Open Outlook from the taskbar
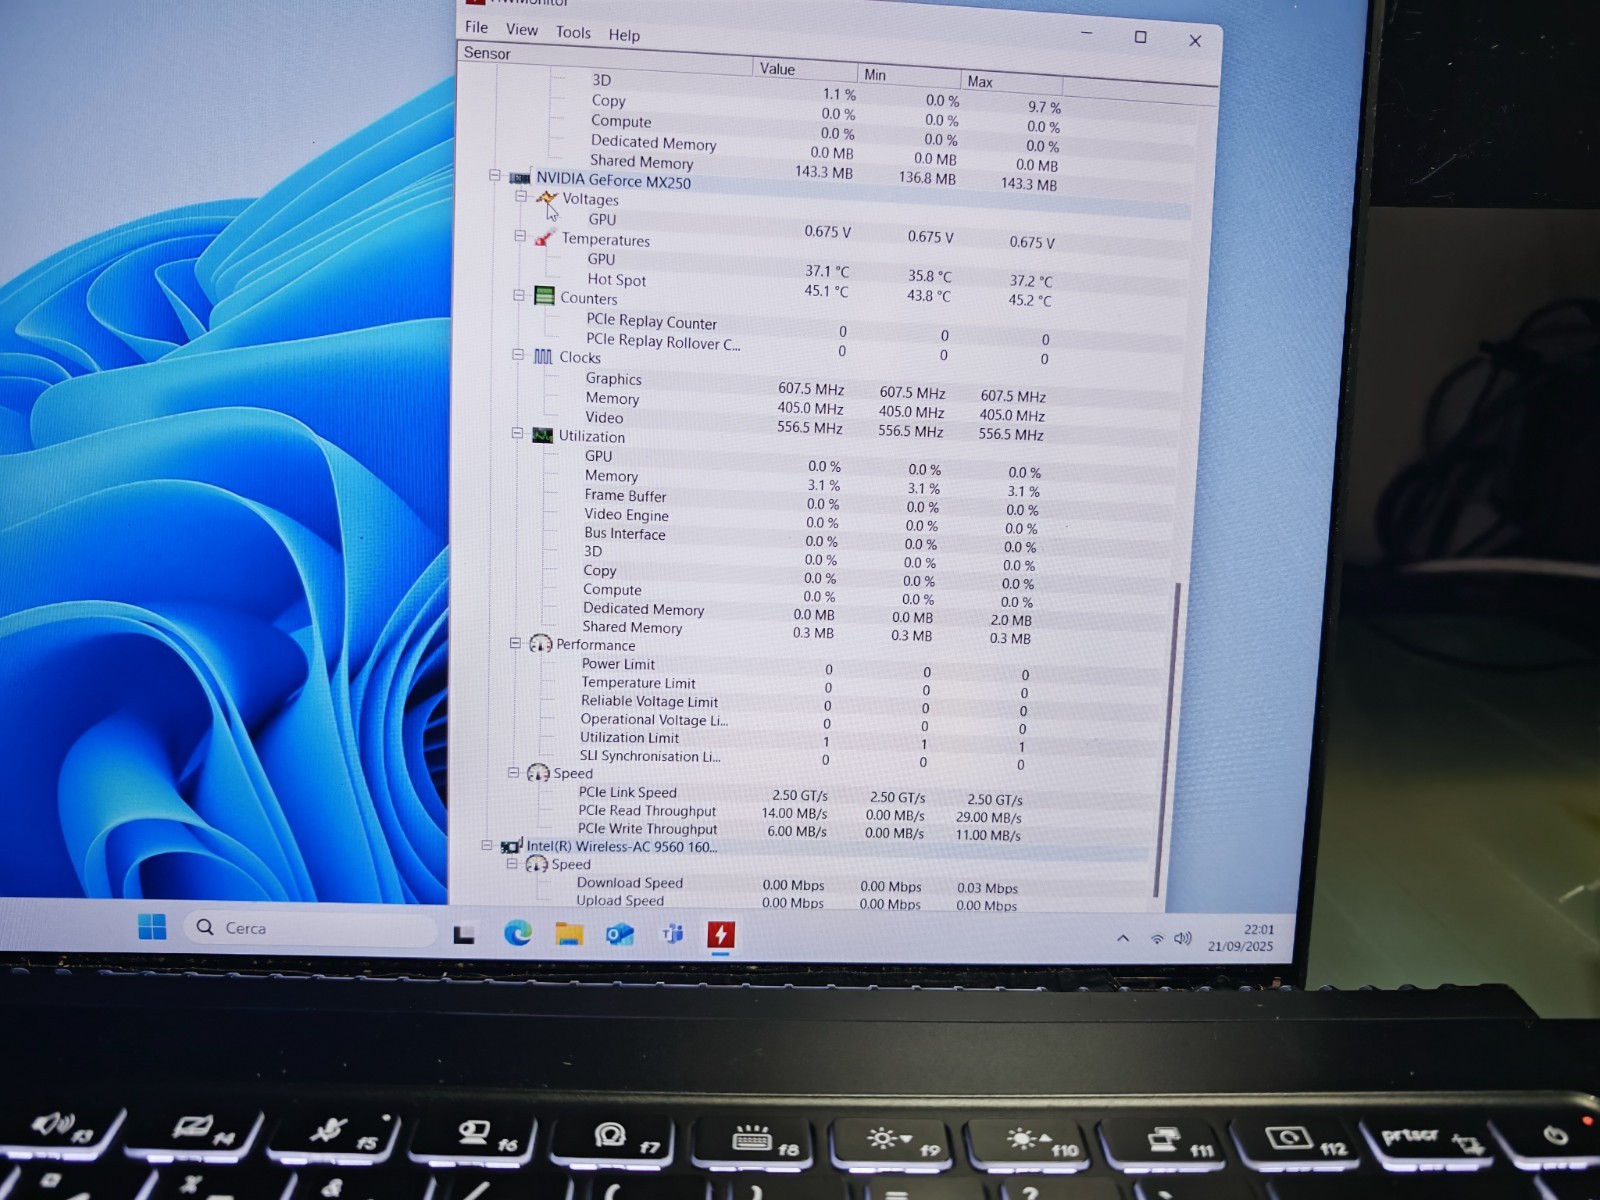 620,934
